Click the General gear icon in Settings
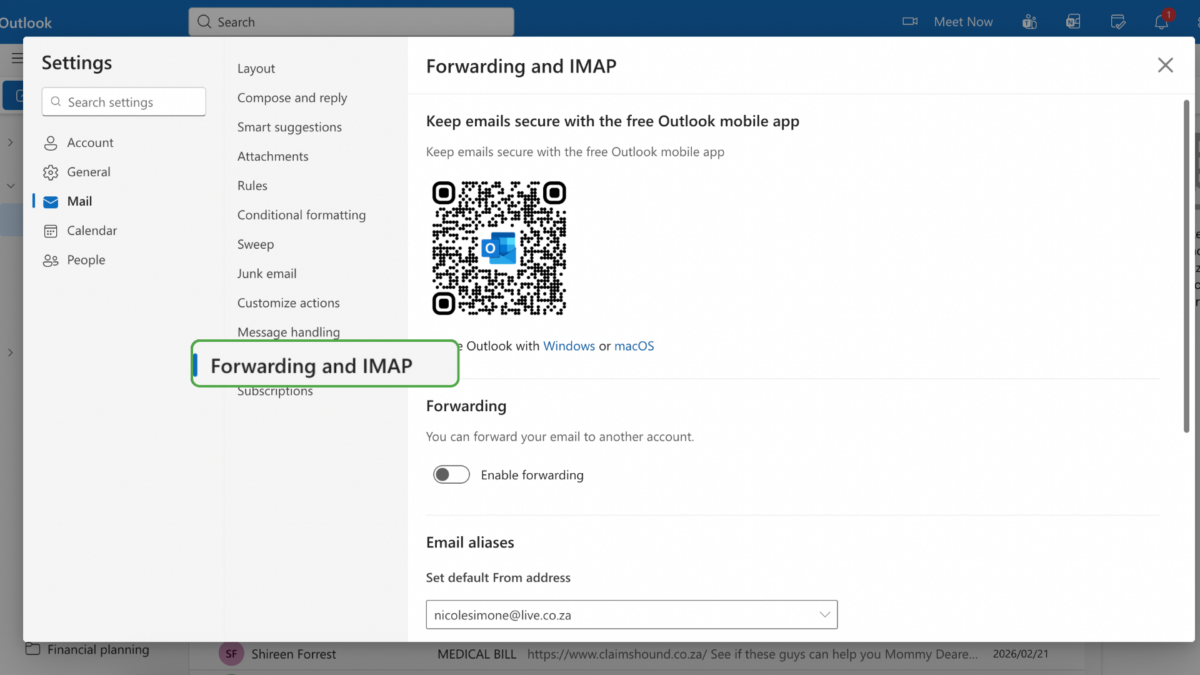The width and height of the screenshot is (1200, 675). click(x=51, y=172)
